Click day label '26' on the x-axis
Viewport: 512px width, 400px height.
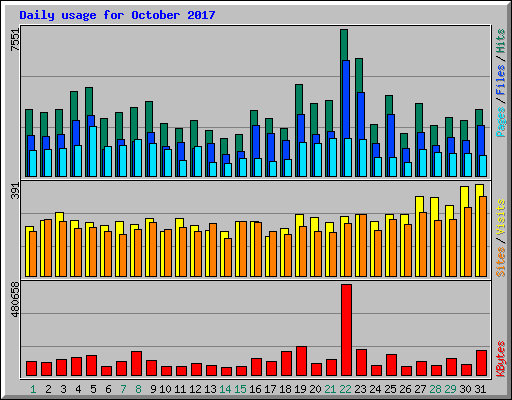tap(405, 389)
